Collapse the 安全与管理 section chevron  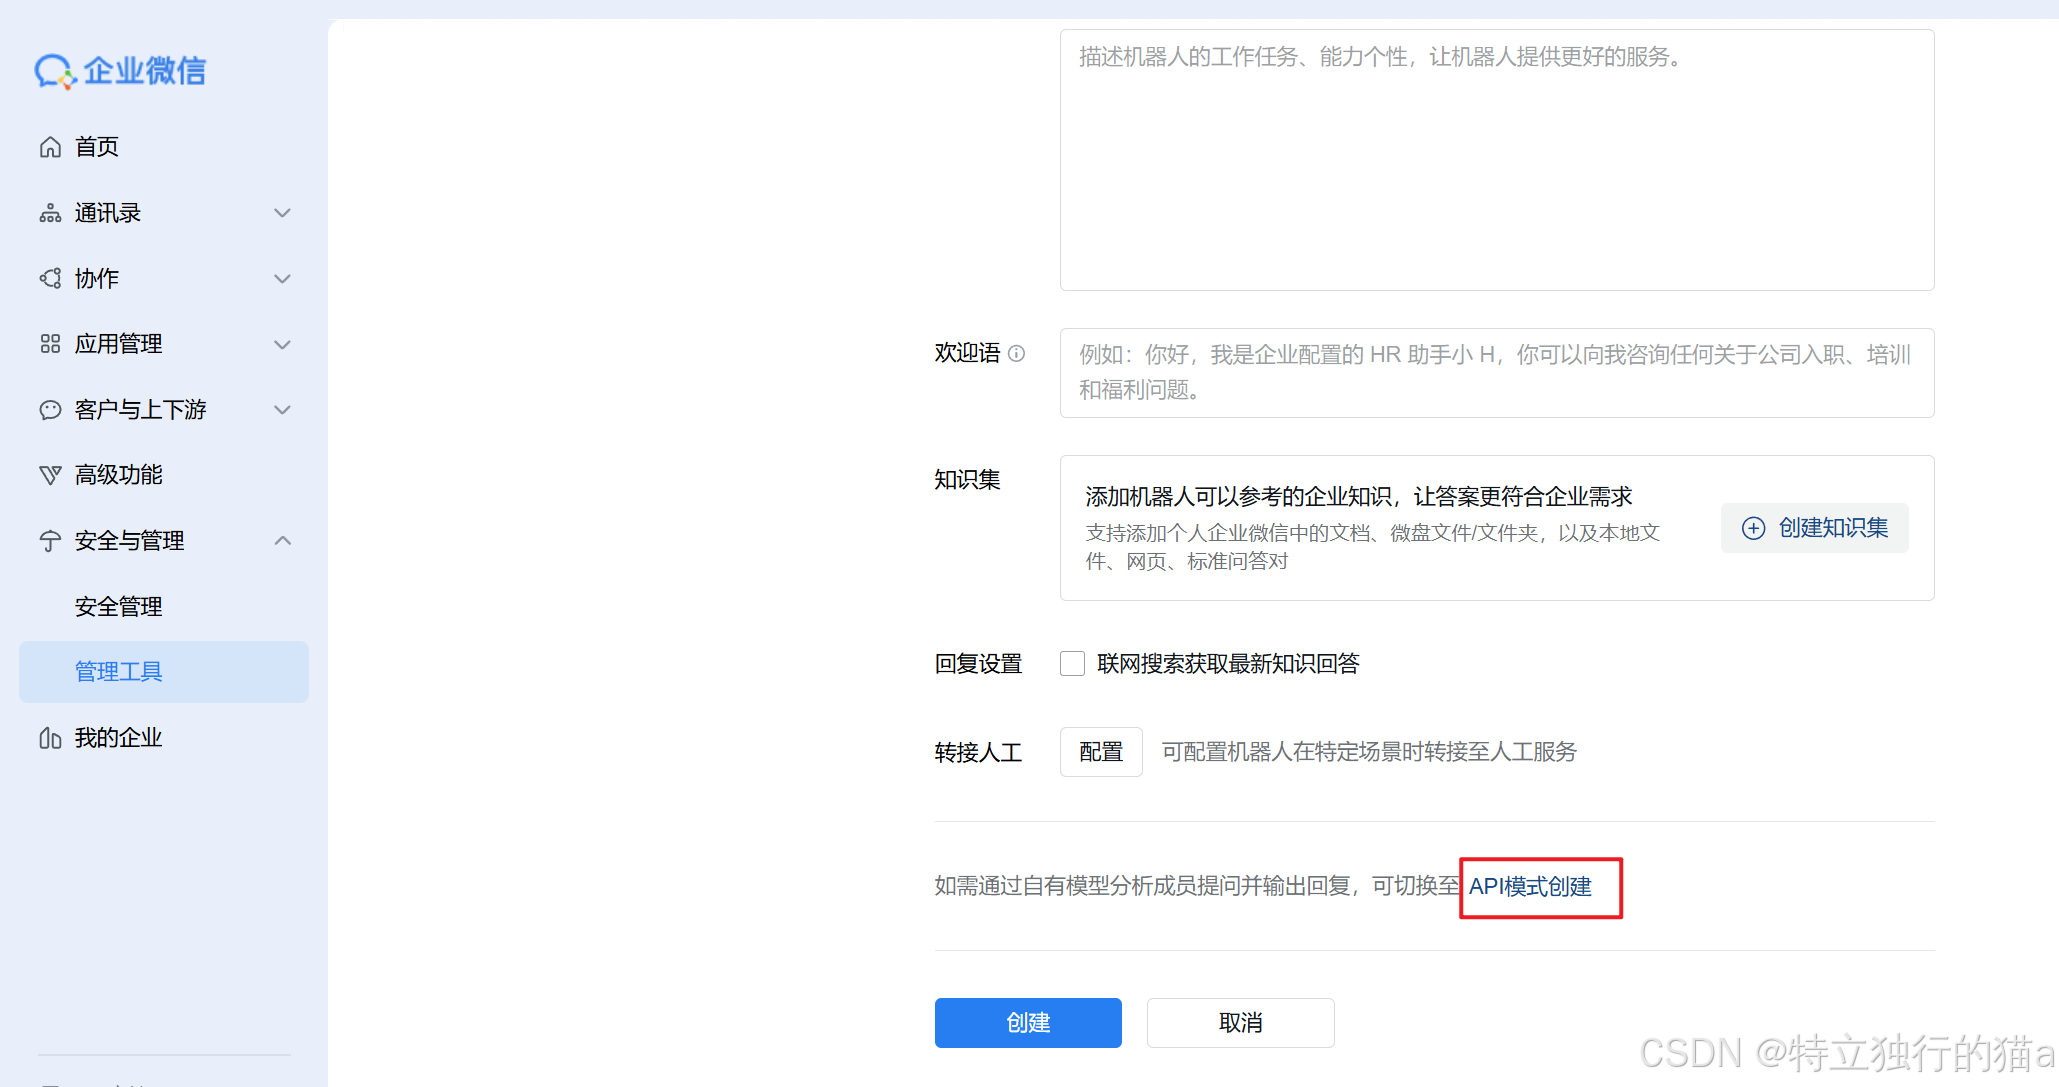point(282,540)
